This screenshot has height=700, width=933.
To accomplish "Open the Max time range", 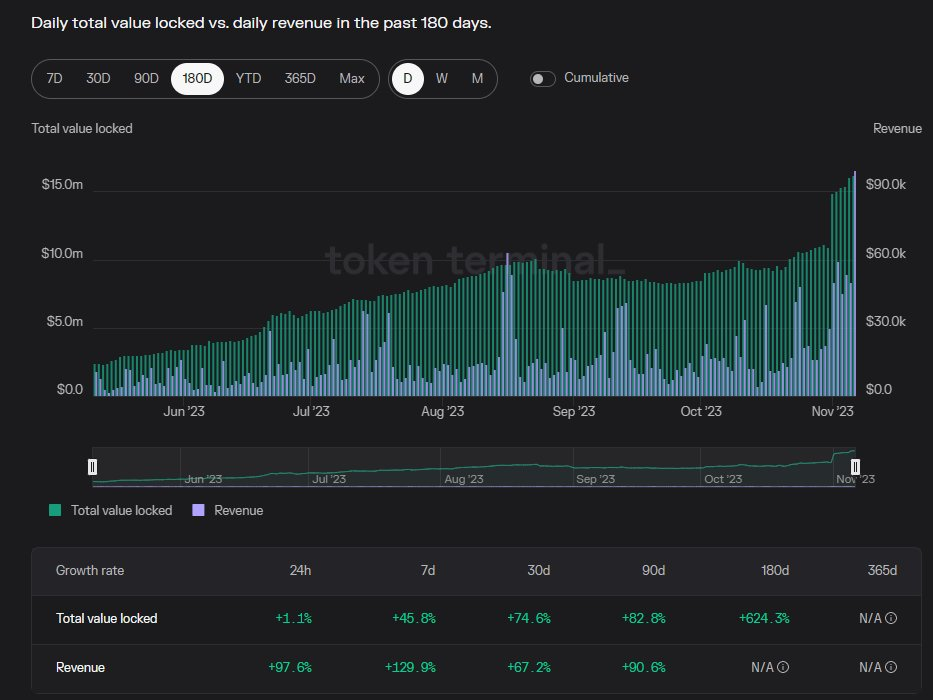I will coord(352,78).
